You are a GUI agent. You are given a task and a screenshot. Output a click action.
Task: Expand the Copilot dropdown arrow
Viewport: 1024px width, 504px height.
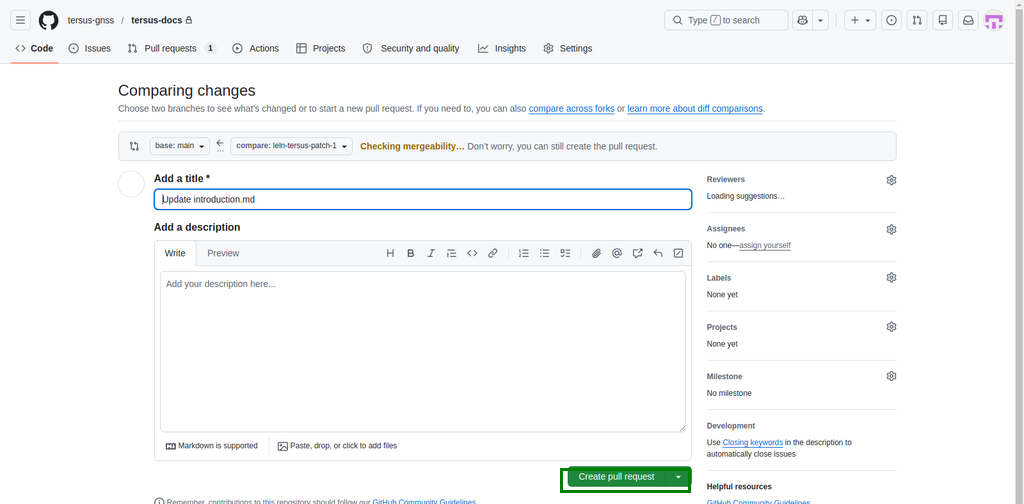click(x=821, y=20)
